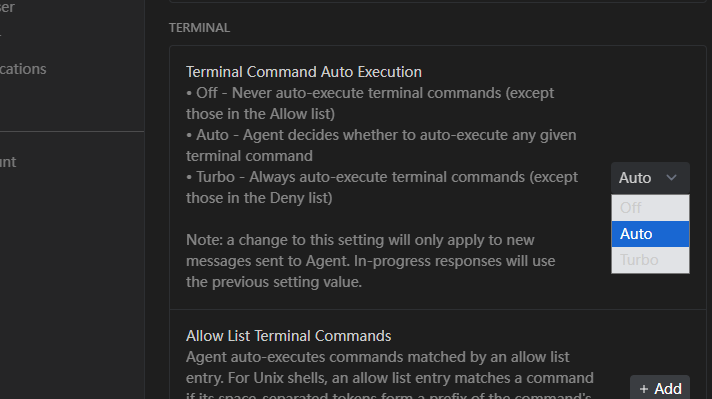Click the Off mode description bullet
Viewport: 712px width, 399px height.
click(x=370, y=103)
